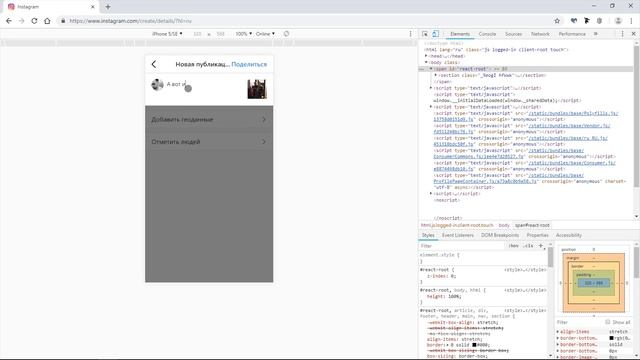Close the Instagram browser tab

(93, 7)
